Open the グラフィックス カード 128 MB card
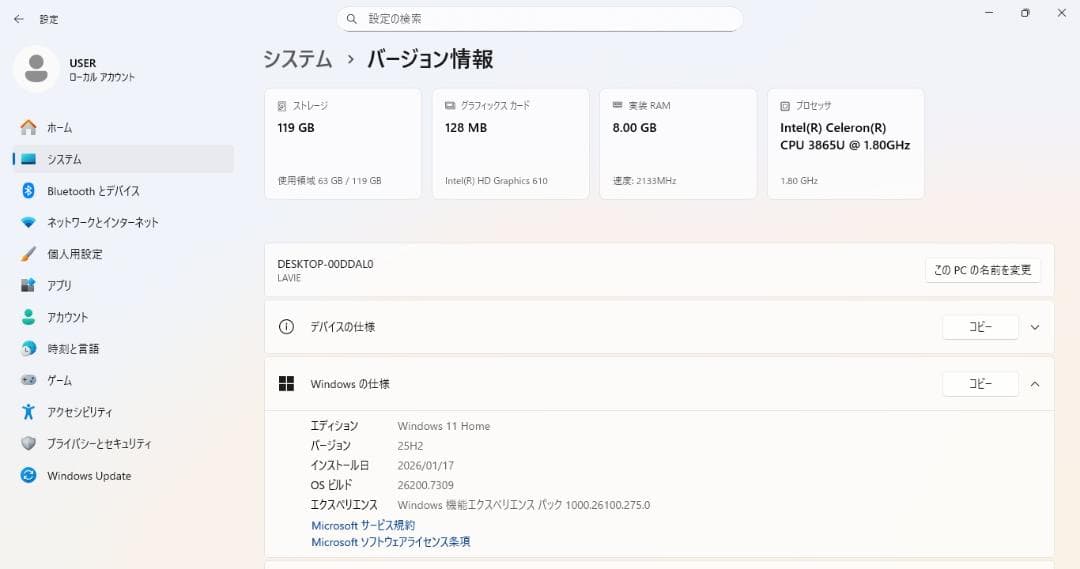 pos(510,143)
